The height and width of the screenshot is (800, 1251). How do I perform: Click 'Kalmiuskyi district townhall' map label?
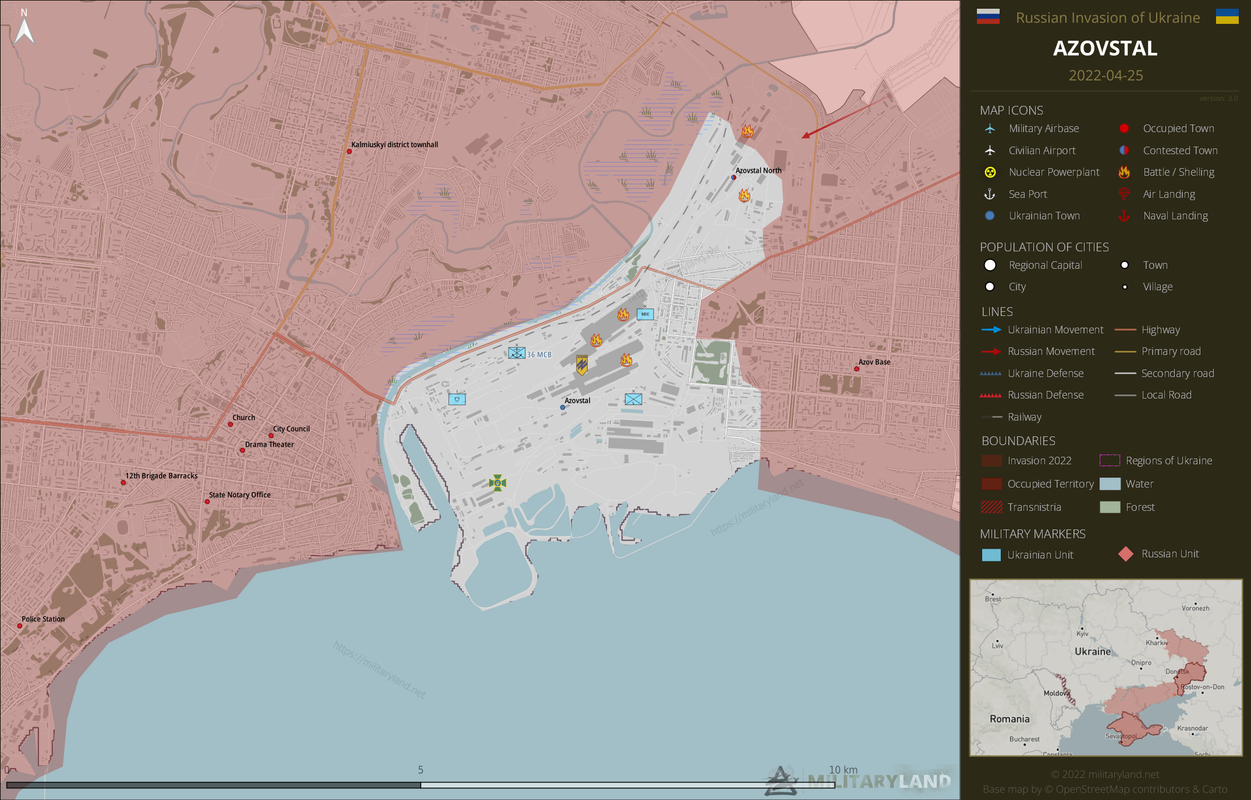tap(394, 145)
